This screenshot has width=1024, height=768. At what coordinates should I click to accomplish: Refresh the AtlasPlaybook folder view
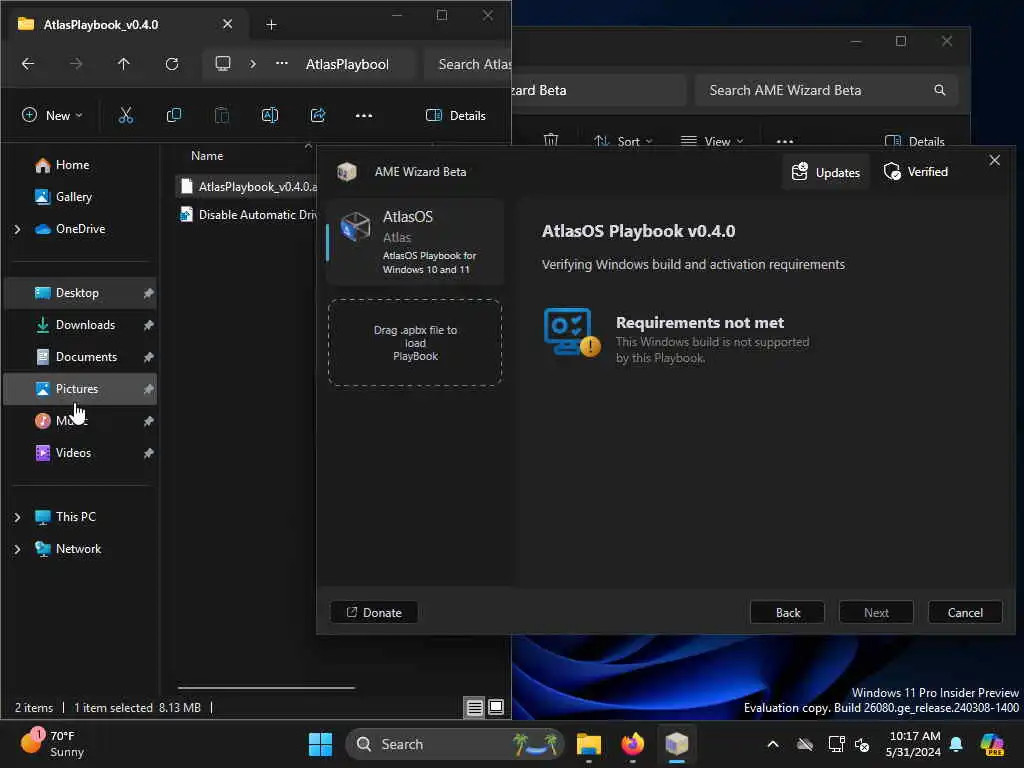pos(172,64)
